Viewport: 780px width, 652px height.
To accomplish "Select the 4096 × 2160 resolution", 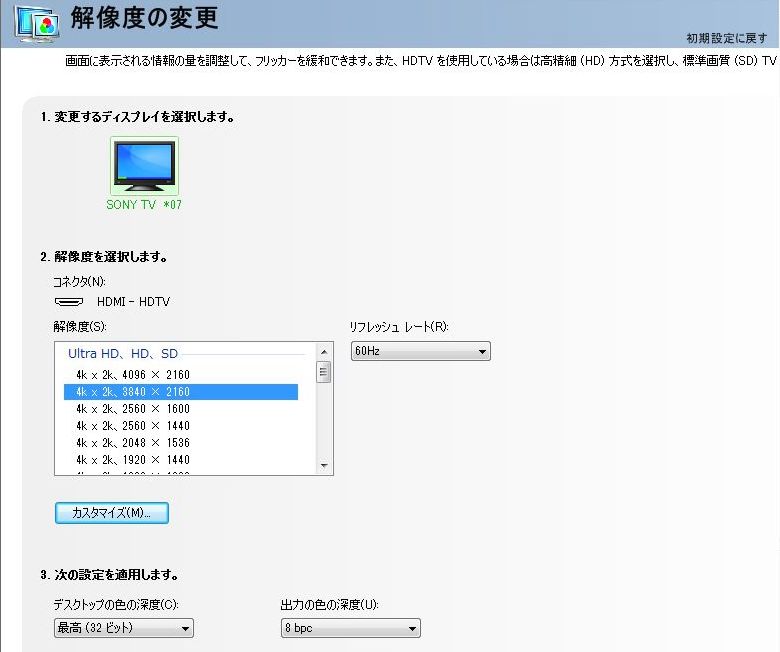I will (x=133, y=375).
